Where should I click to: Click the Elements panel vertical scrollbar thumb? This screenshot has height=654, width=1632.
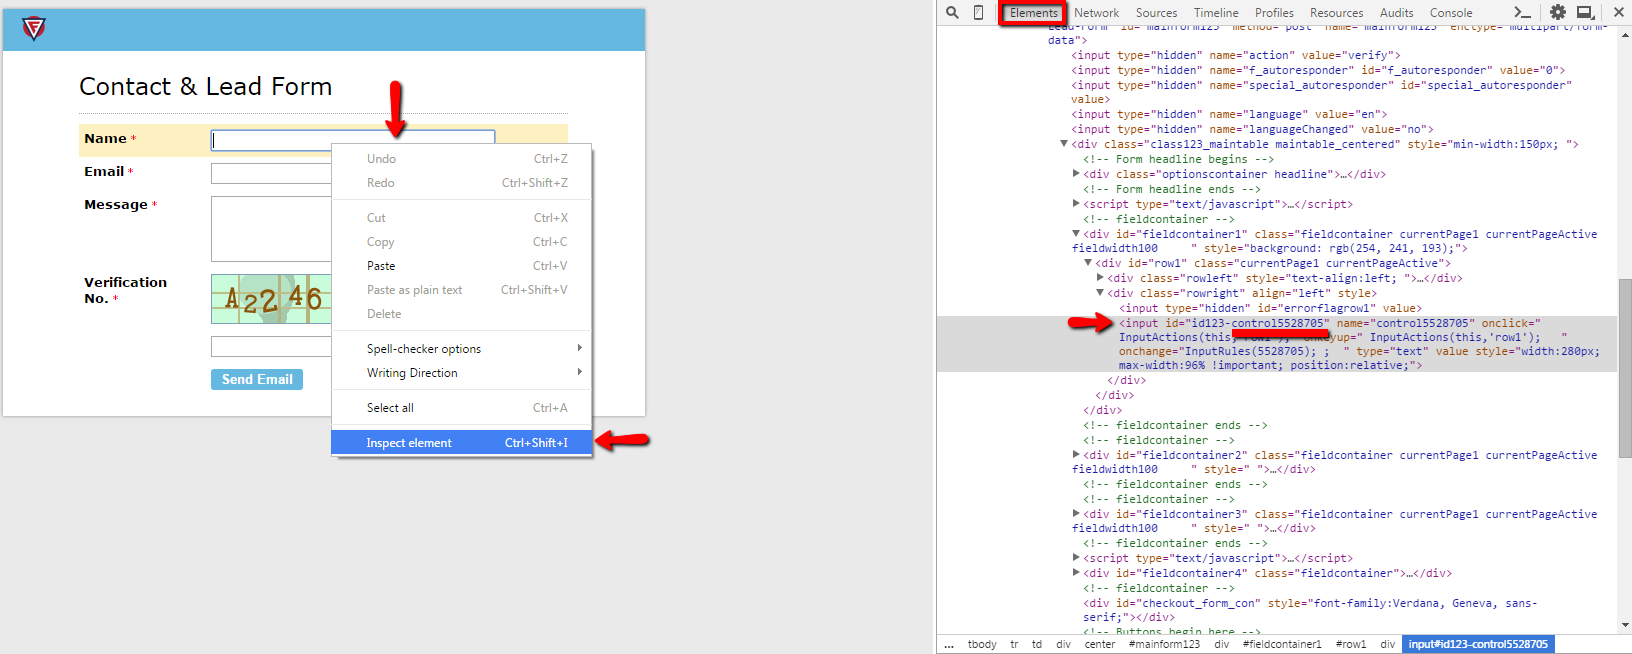click(x=1624, y=368)
